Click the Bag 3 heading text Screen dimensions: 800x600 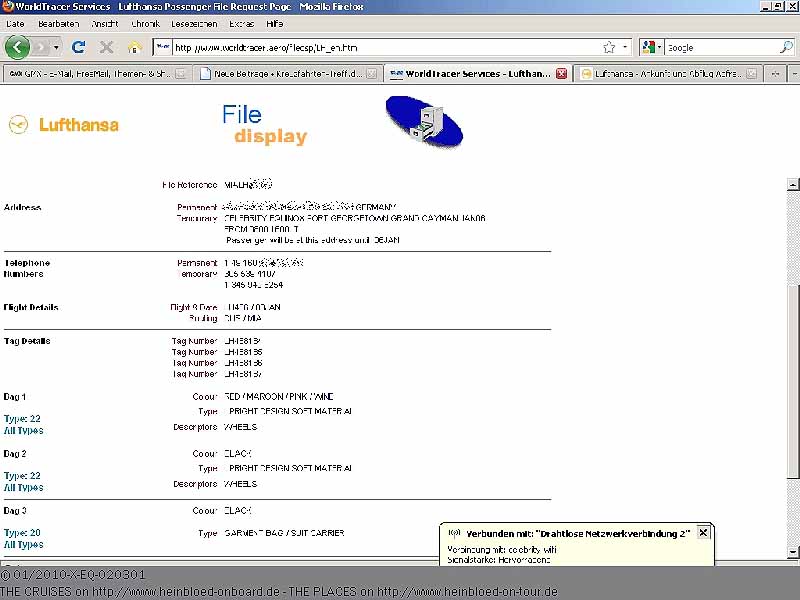15,511
